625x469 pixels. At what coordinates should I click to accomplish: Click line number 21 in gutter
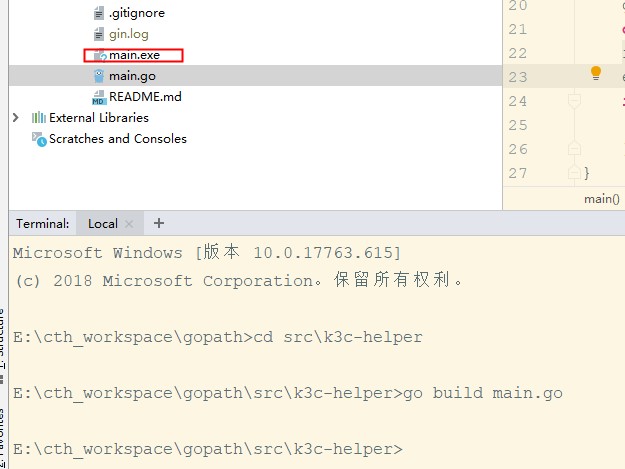[x=518, y=29]
